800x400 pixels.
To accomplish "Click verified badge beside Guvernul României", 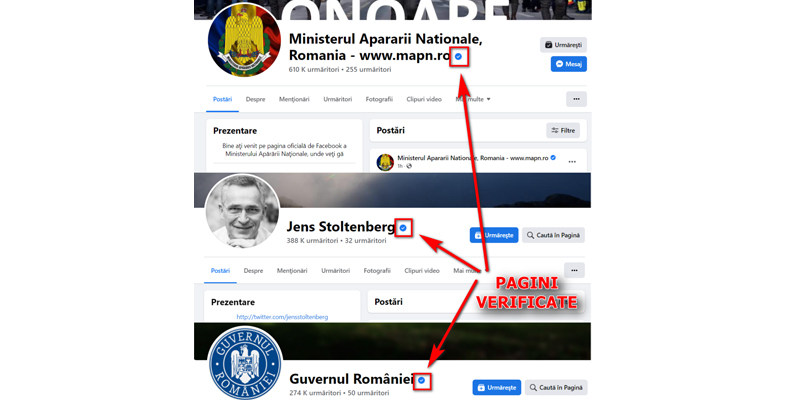I will (422, 380).
